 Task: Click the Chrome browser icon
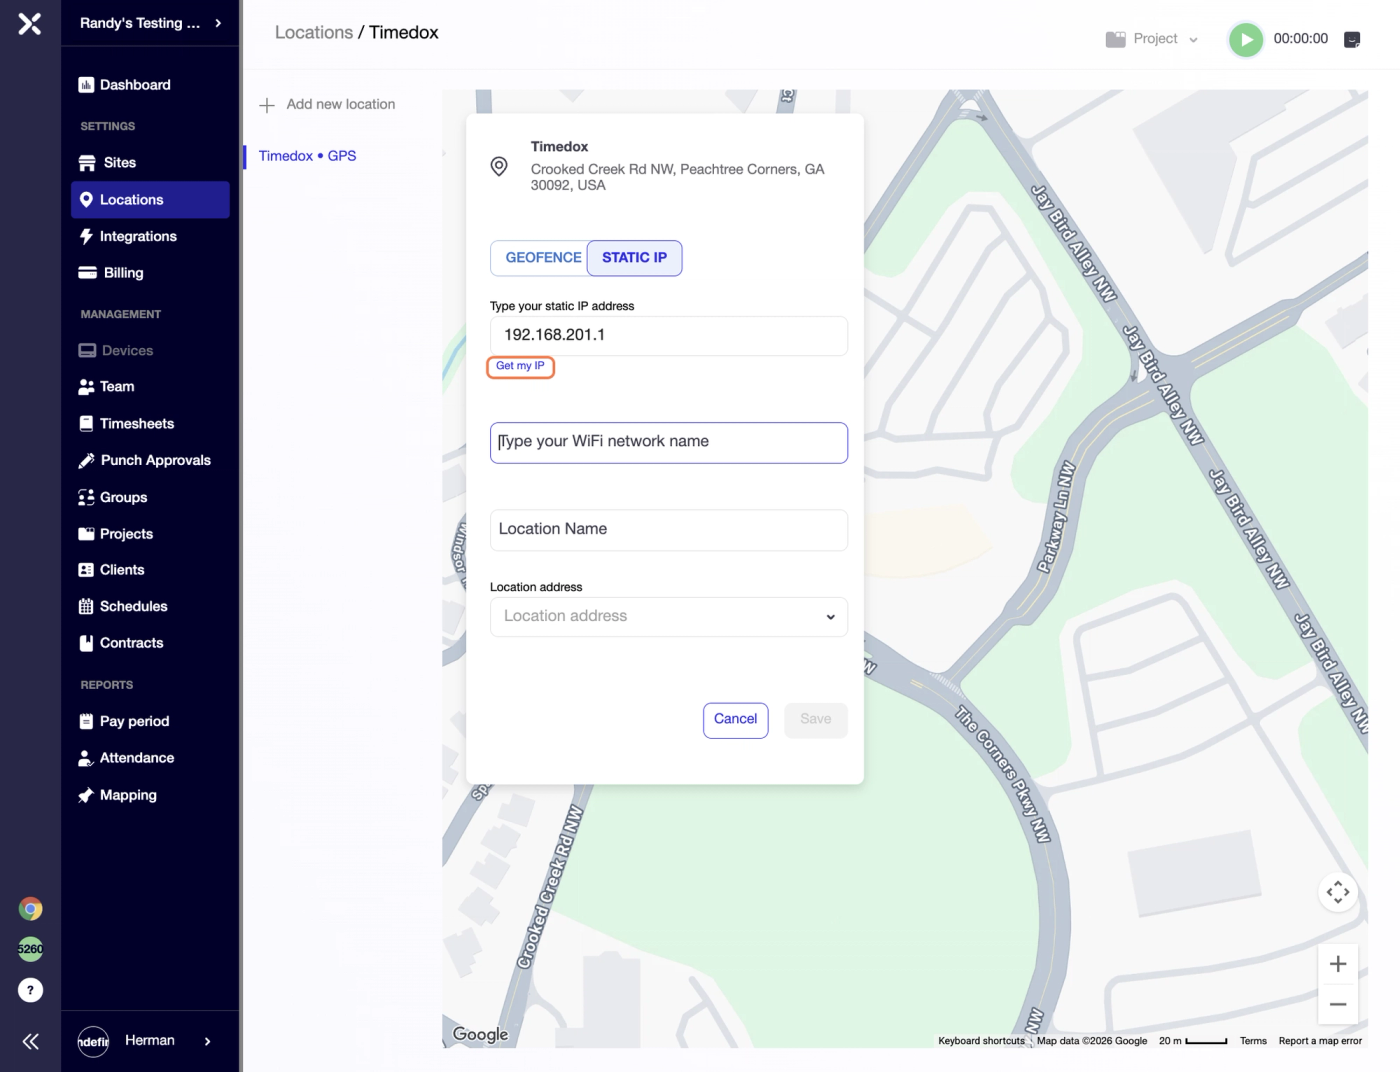tap(30, 909)
